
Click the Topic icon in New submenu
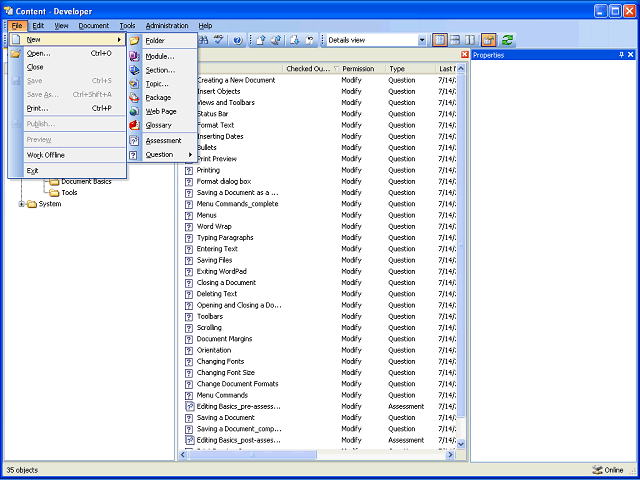134,84
